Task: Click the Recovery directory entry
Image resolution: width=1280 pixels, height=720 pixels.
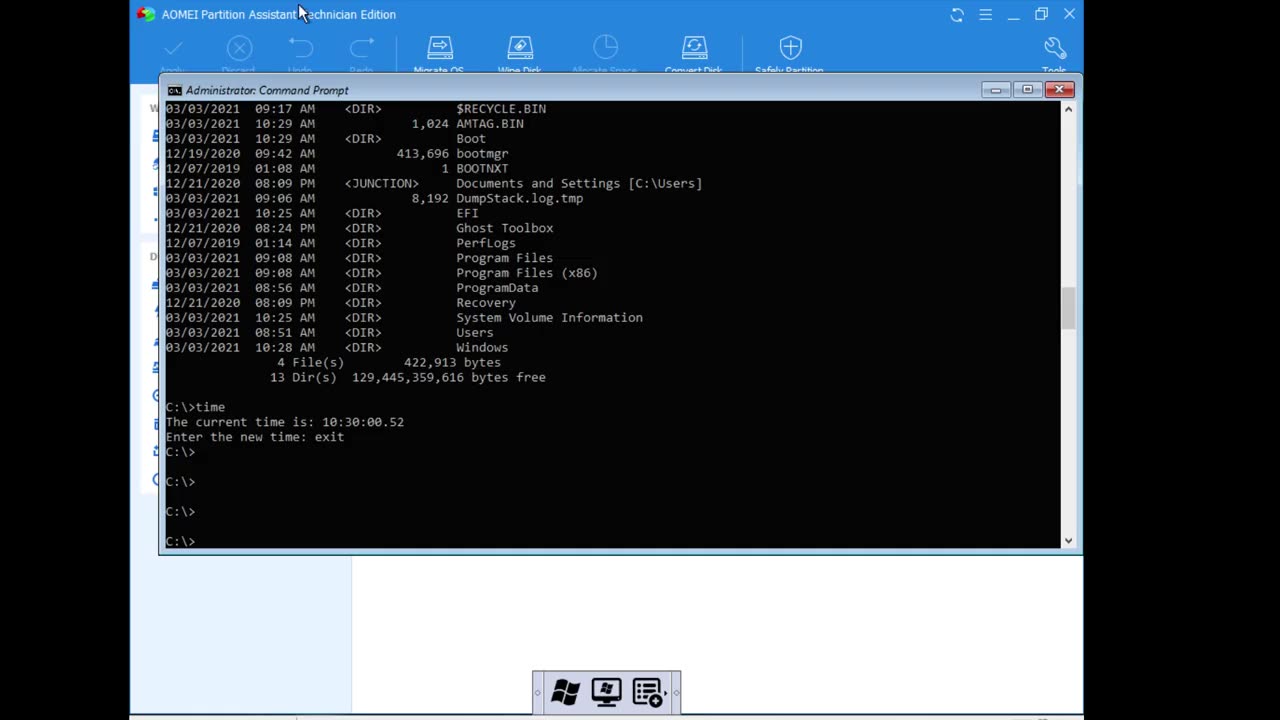Action: [486, 303]
